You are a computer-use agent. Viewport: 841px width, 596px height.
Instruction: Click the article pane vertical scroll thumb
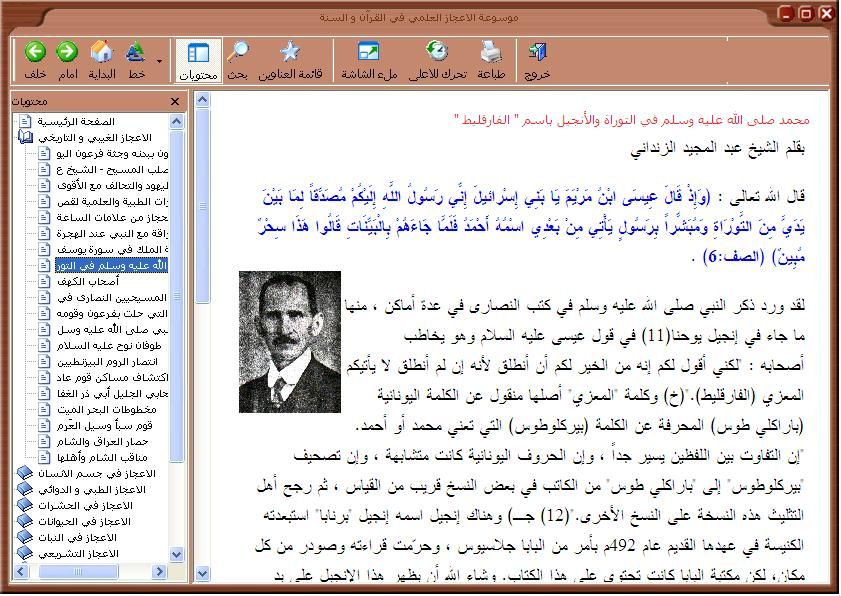point(202,206)
